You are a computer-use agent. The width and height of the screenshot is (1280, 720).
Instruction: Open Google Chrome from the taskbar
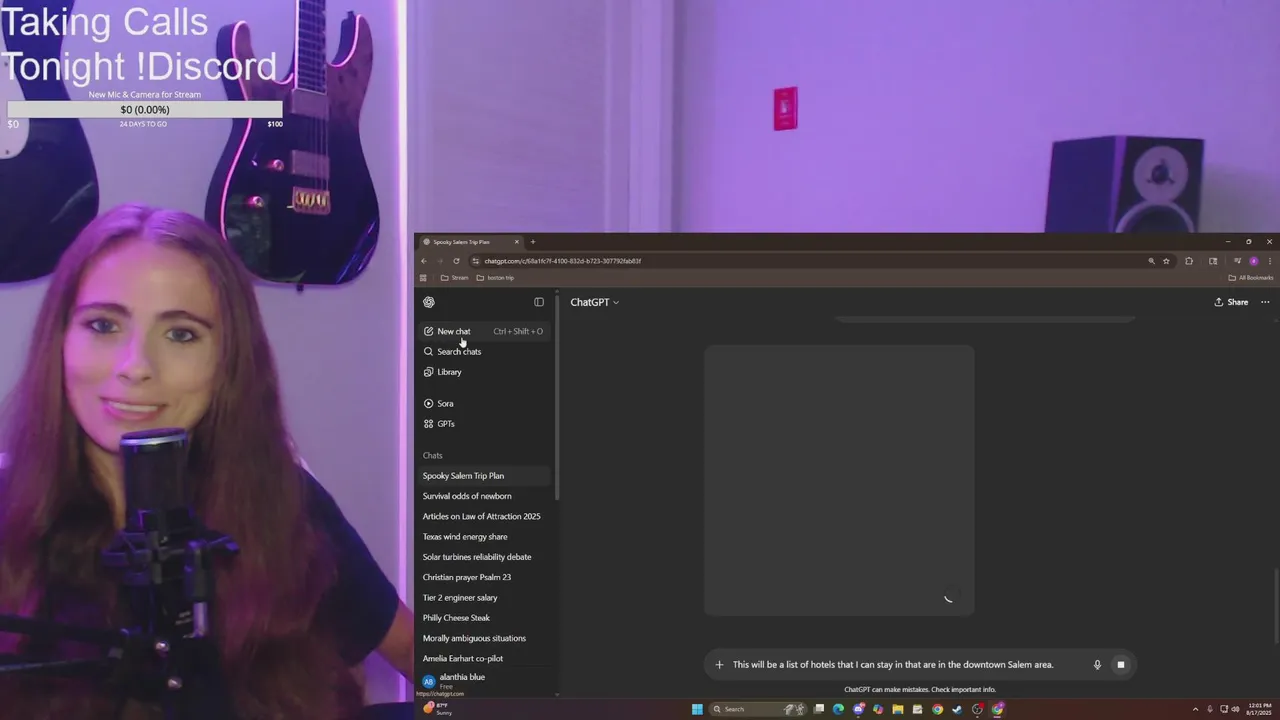[x=937, y=709]
